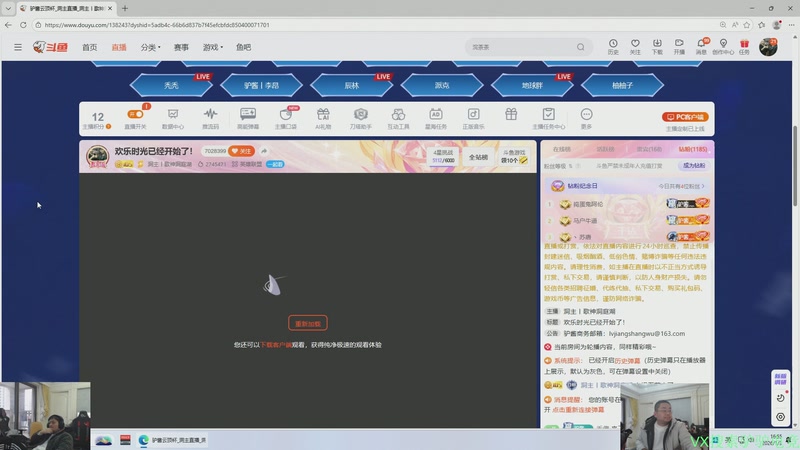Open AI礼物 tool
800x450 pixels.
(x=323, y=119)
